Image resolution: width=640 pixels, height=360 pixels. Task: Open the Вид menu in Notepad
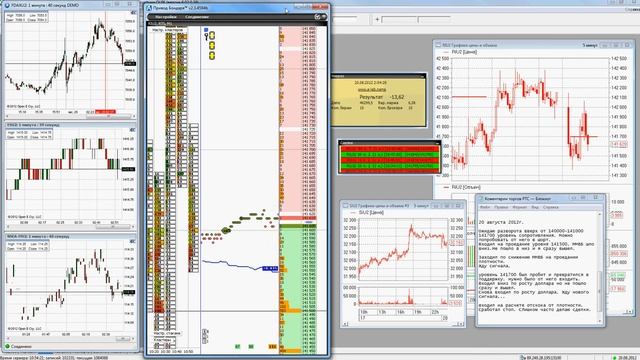(x=535, y=207)
